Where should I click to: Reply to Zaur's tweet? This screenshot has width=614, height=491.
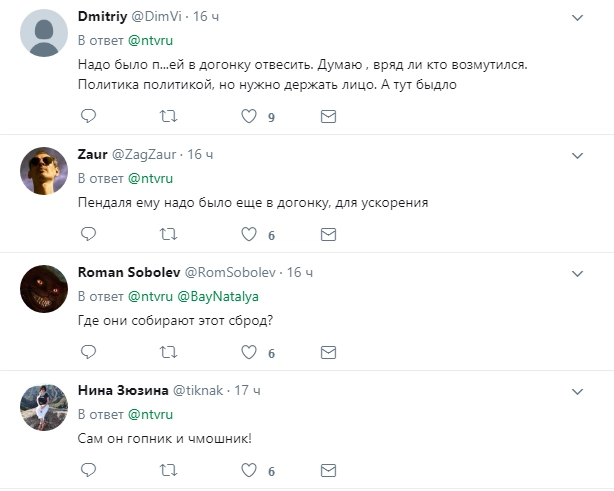(88, 234)
